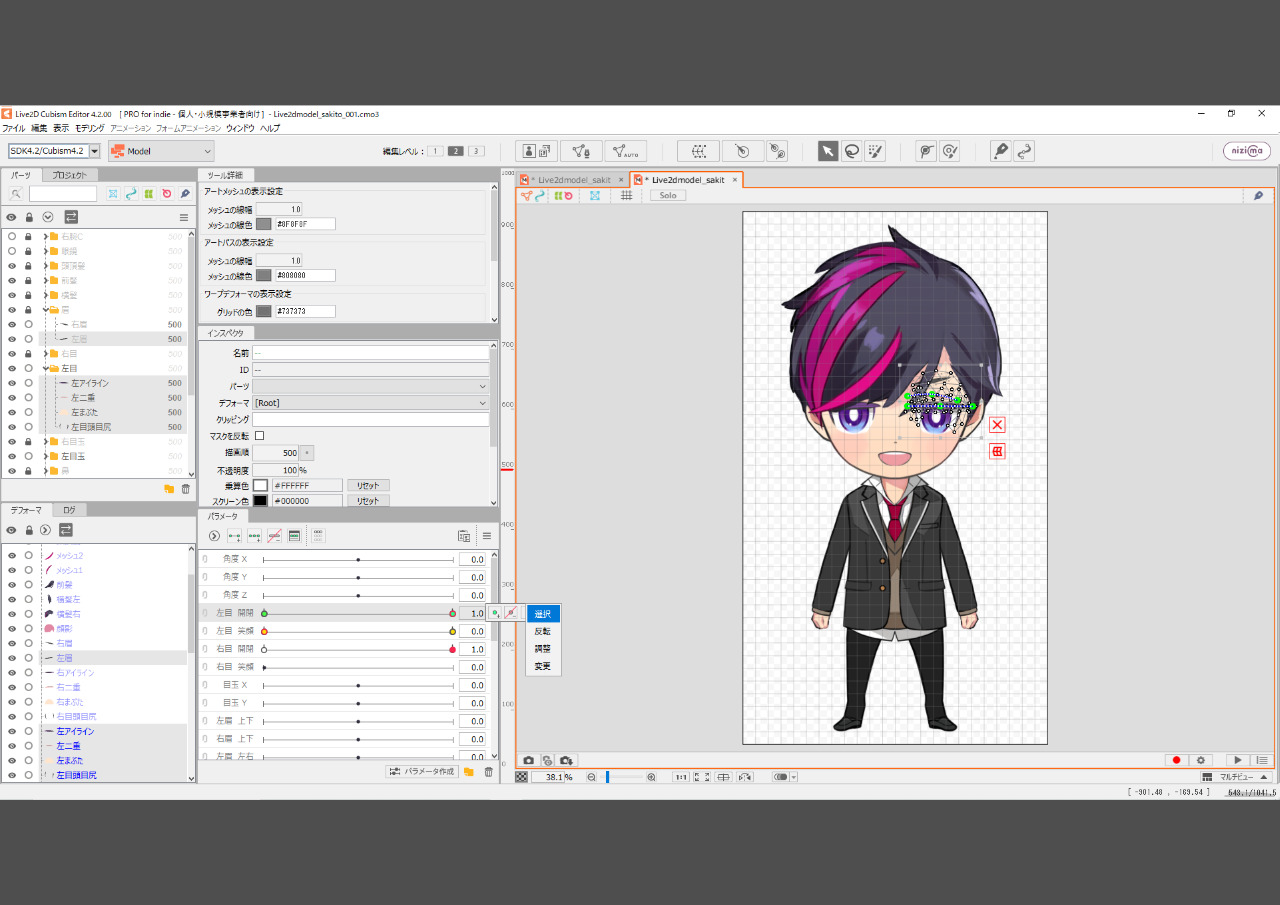Click the zoom out magnifier icon
The height and width of the screenshot is (905, 1280).
point(592,777)
